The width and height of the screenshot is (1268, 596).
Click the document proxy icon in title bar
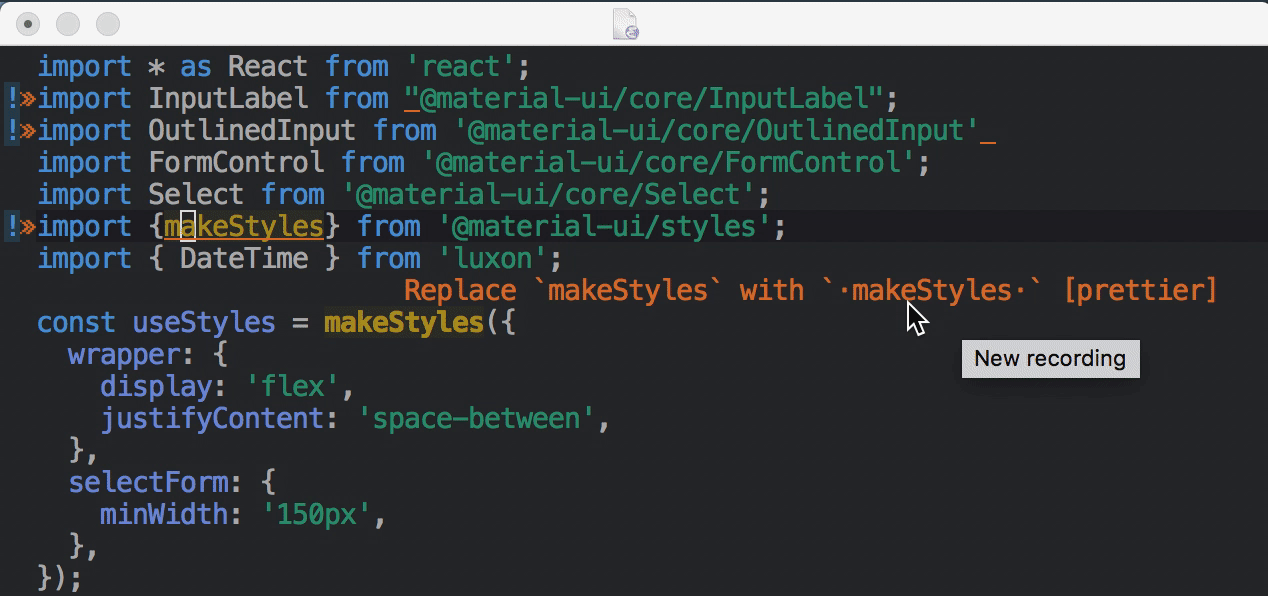pos(626,24)
